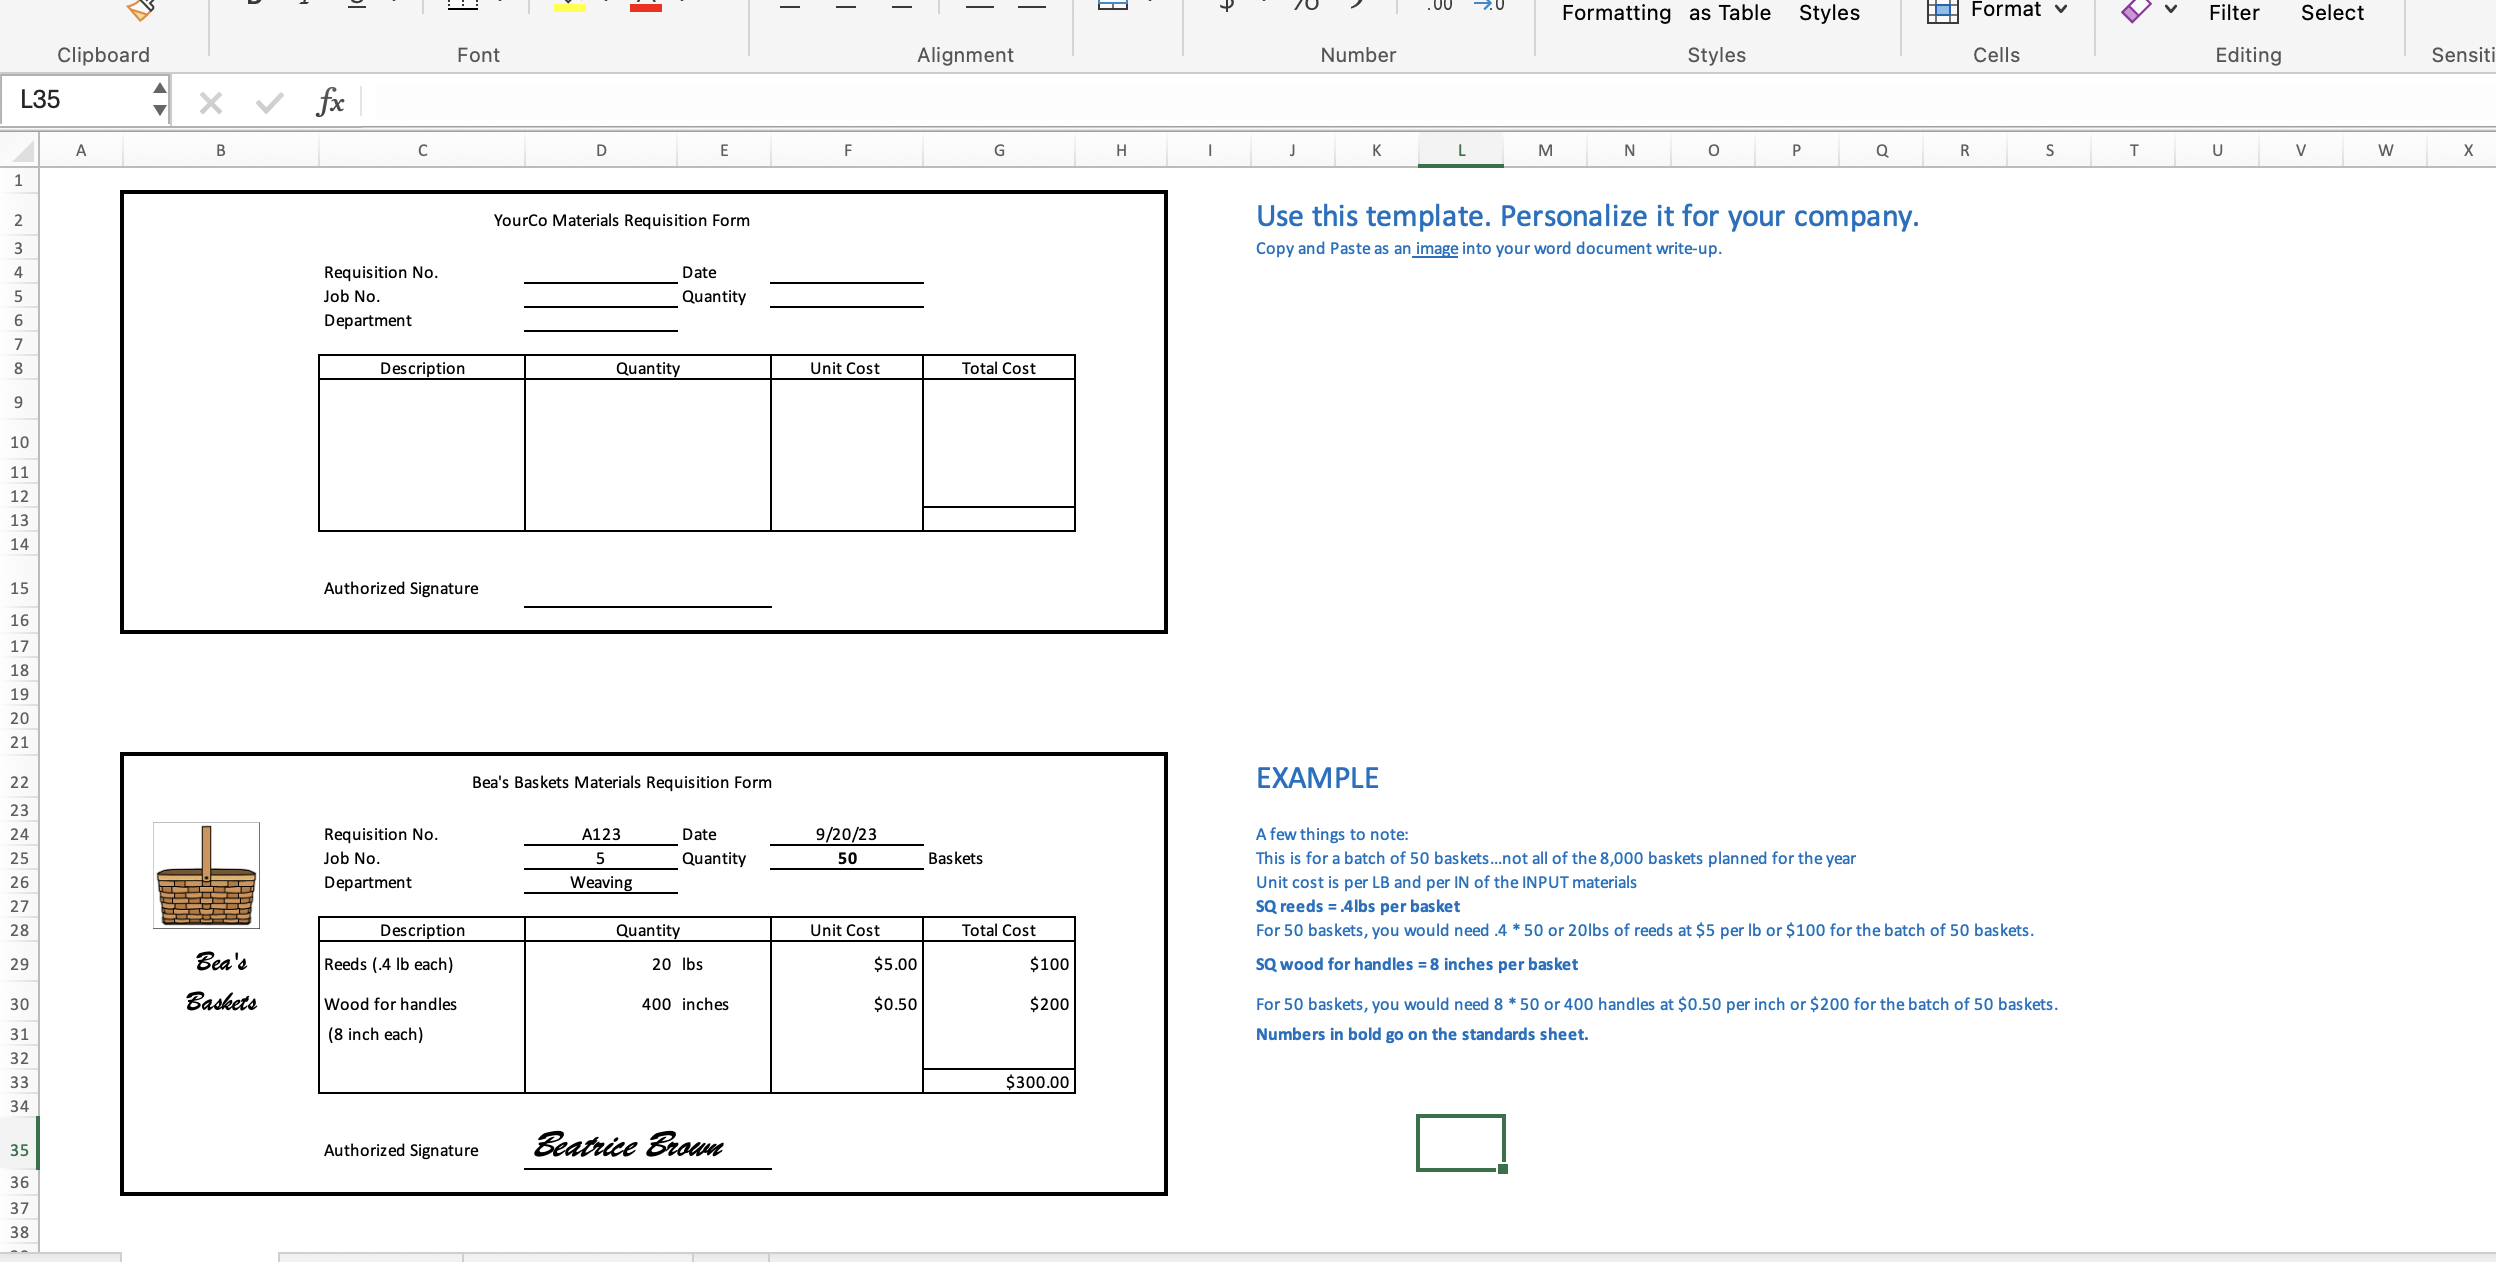Screen dimensions: 2496x1262
Task: Click the red font color swatch
Action: (x=646, y=6)
